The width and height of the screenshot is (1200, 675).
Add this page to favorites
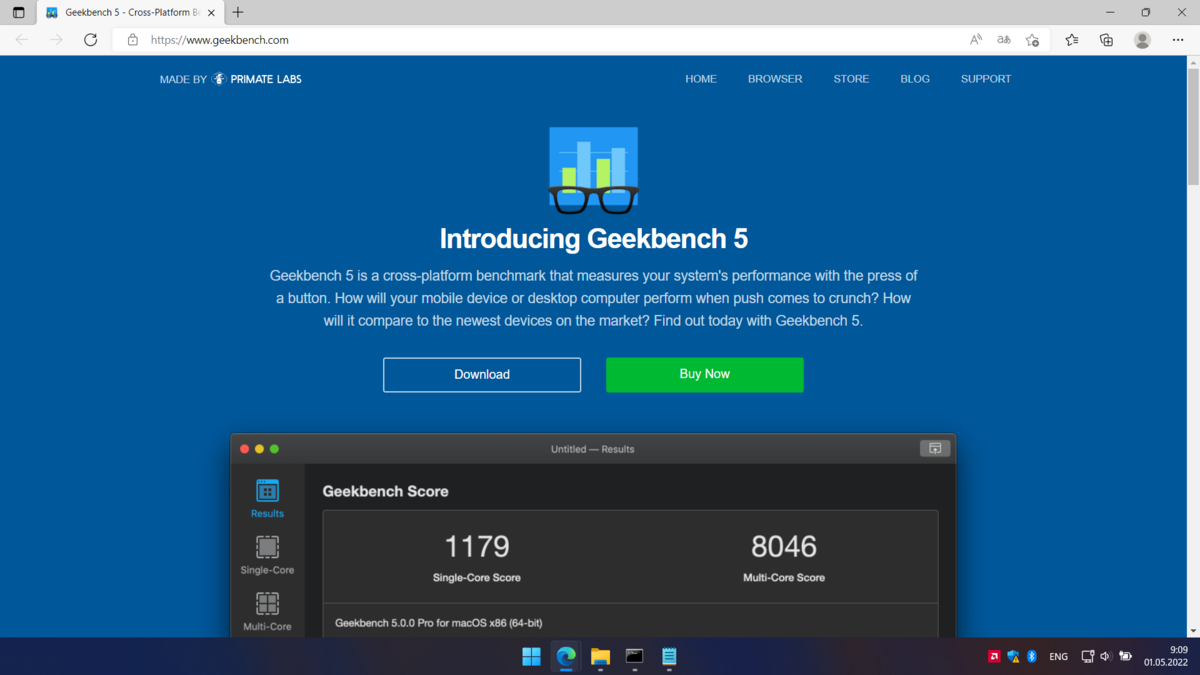tap(1032, 40)
